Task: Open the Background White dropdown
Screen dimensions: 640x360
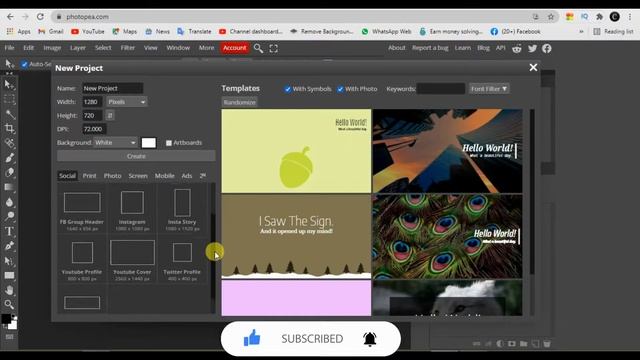Action: tap(116, 143)
